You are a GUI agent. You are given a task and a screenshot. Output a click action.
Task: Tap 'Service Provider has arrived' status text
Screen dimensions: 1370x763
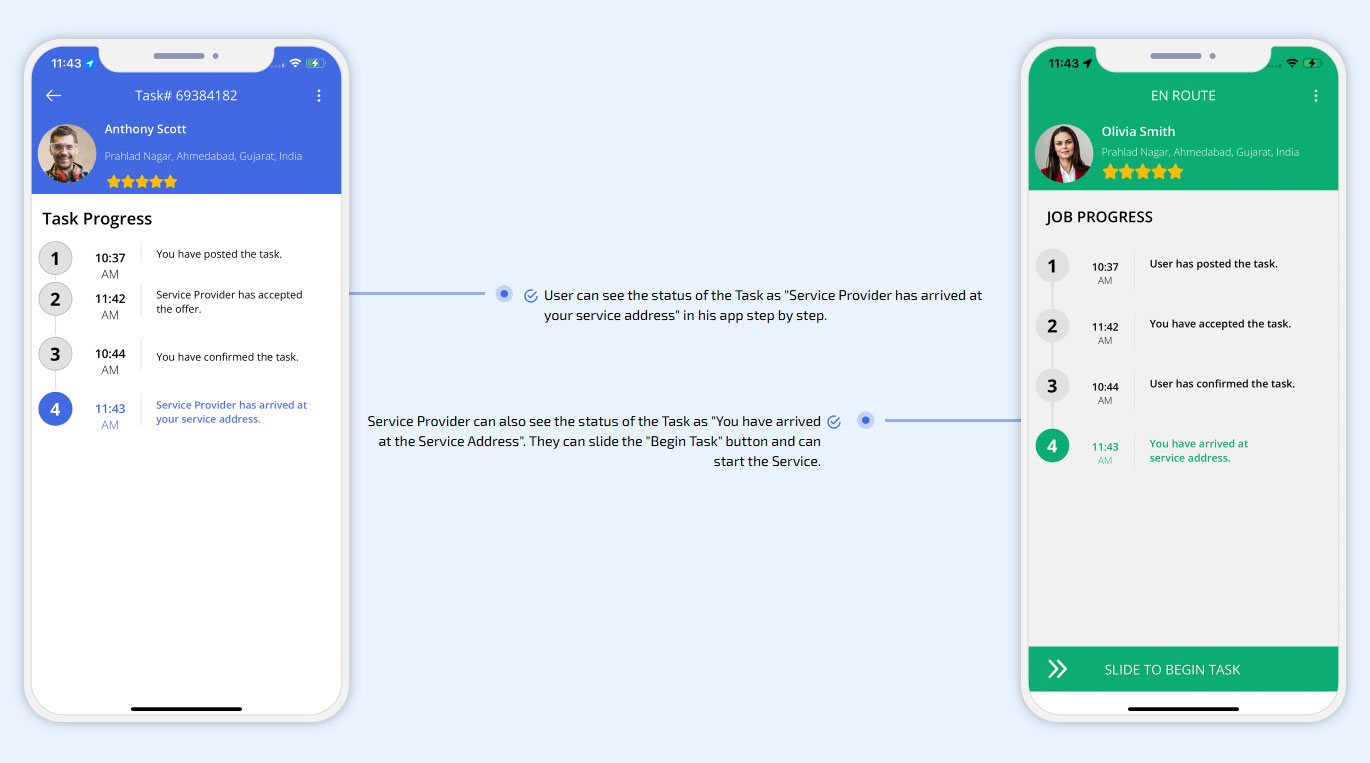[231, 412]
